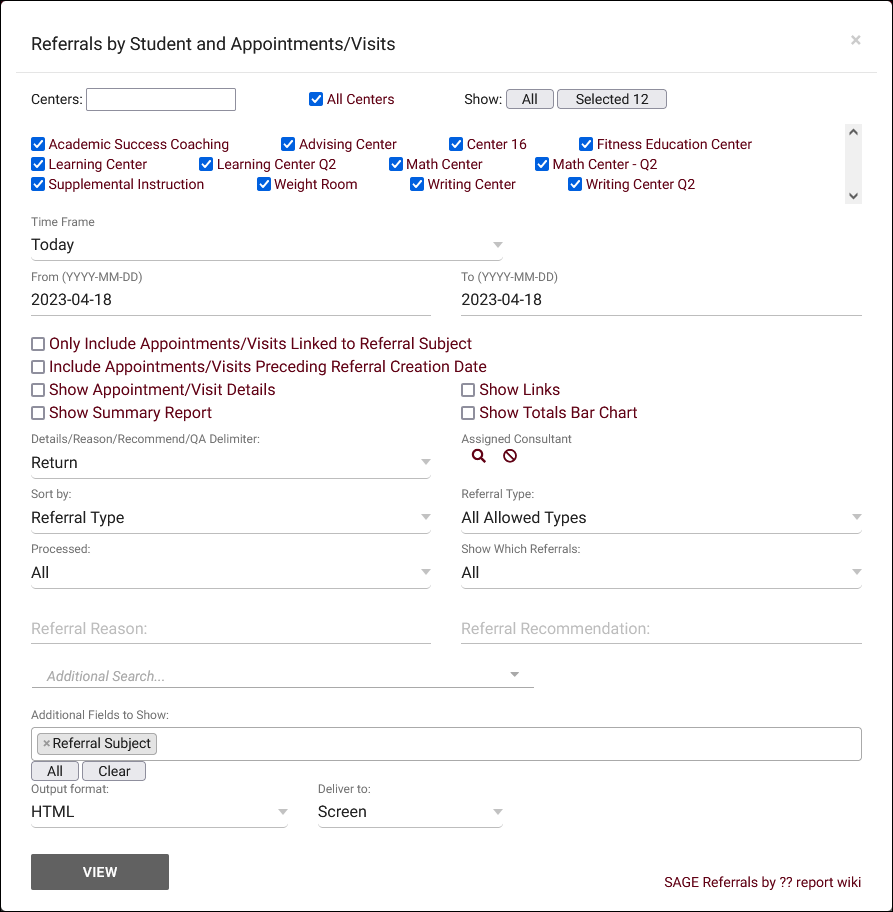Viewport: 893px width, 912px height.
Task: Open the SAGE Referrals report wiki link
Action: point(762,882)
